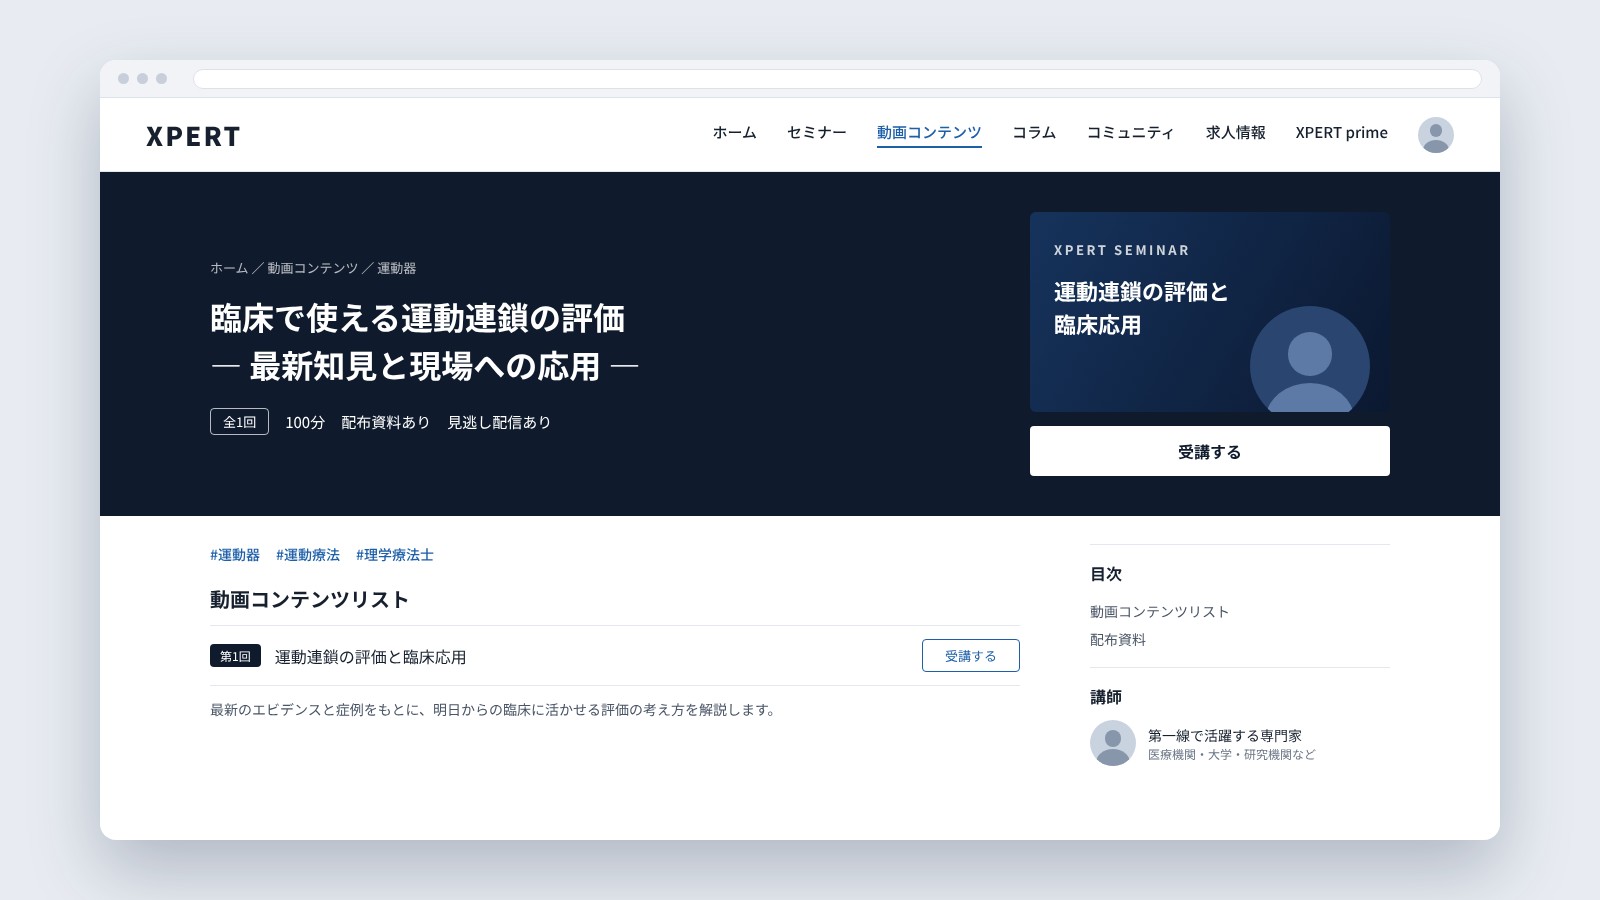This screenshot has width=1600, height=900.
Task: Open the コラム navigation item
Action: coord(1034,132)
